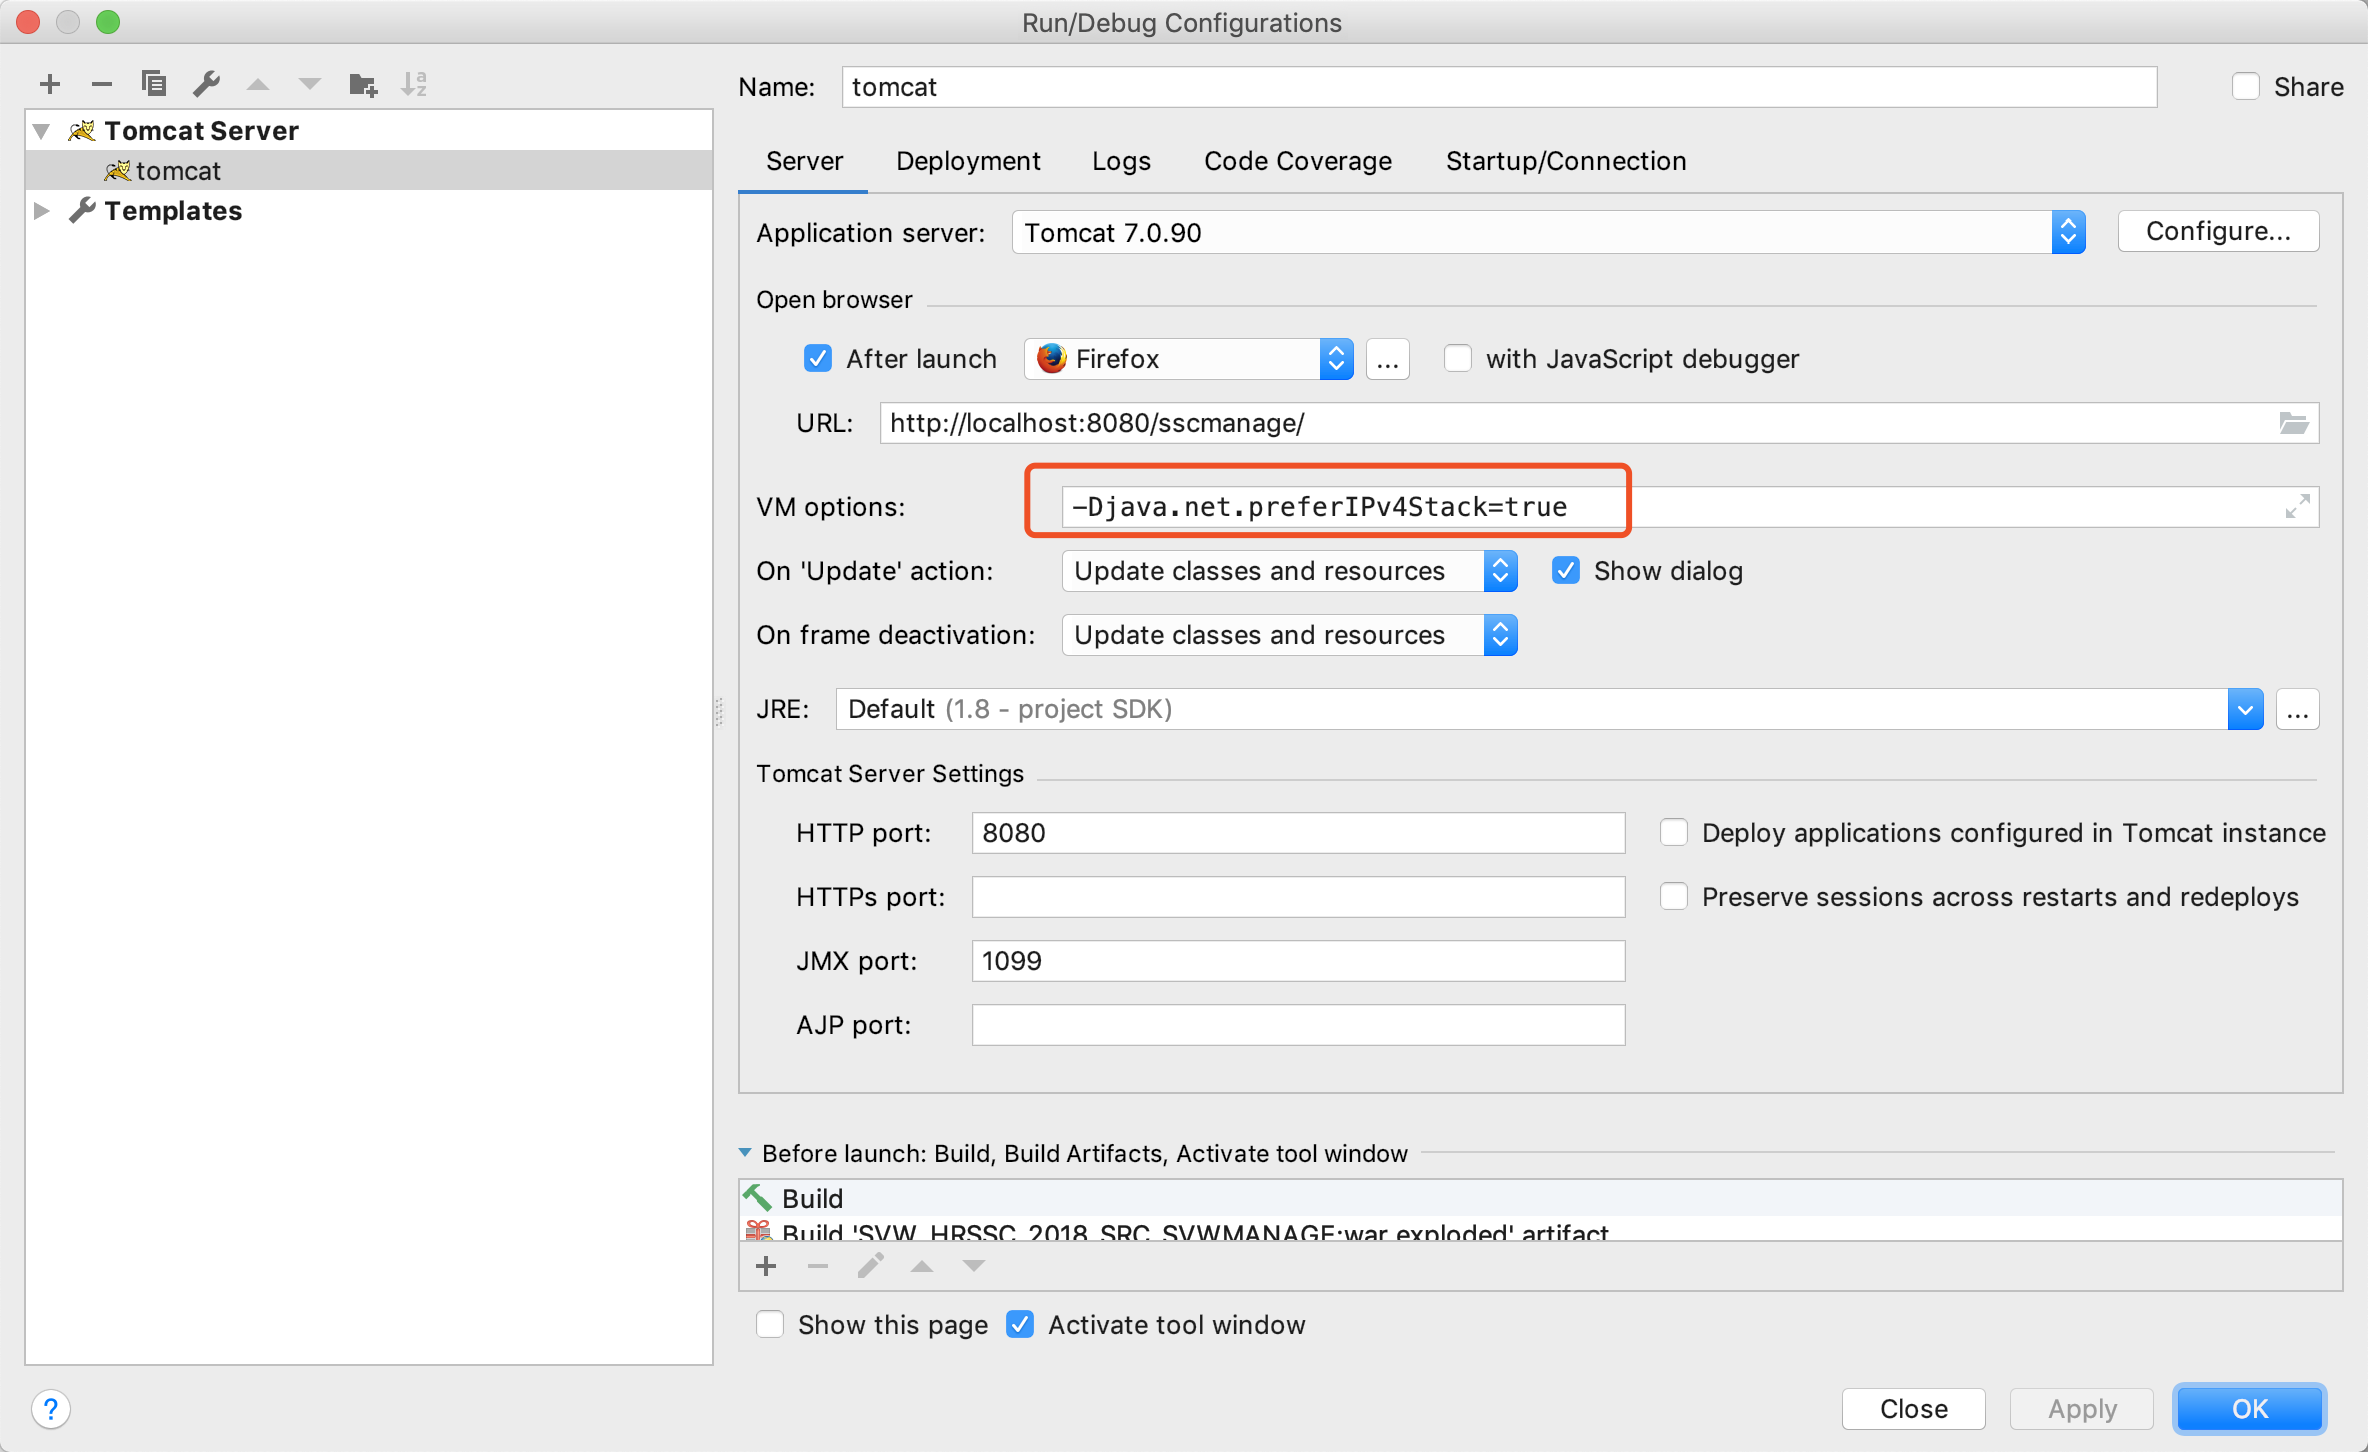The image size is (2368, 1452).
Task: Select Build artifact task row
Action: point(1540,1230)
